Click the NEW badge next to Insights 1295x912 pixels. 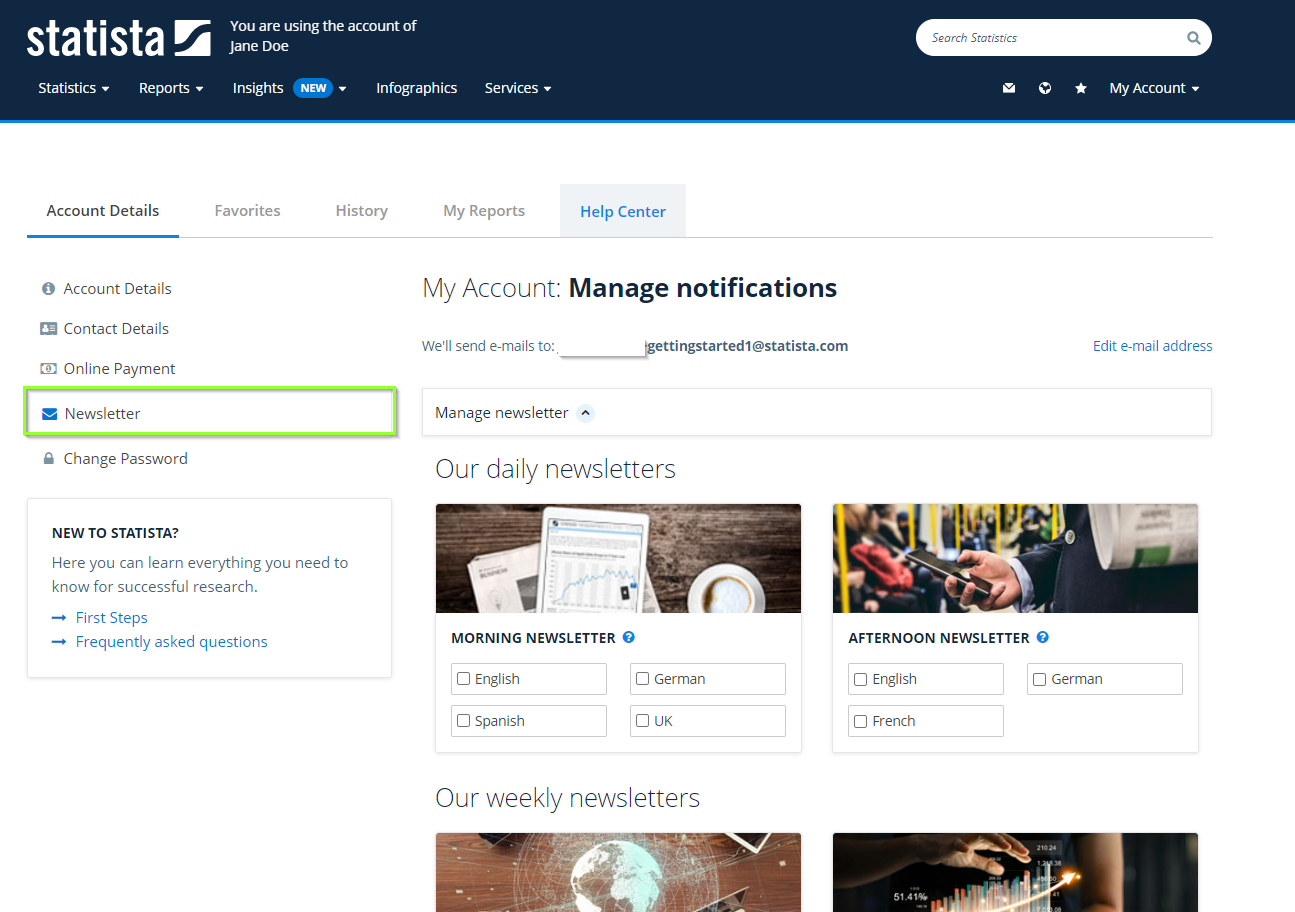pyautogui.click(x=313, y=88)
